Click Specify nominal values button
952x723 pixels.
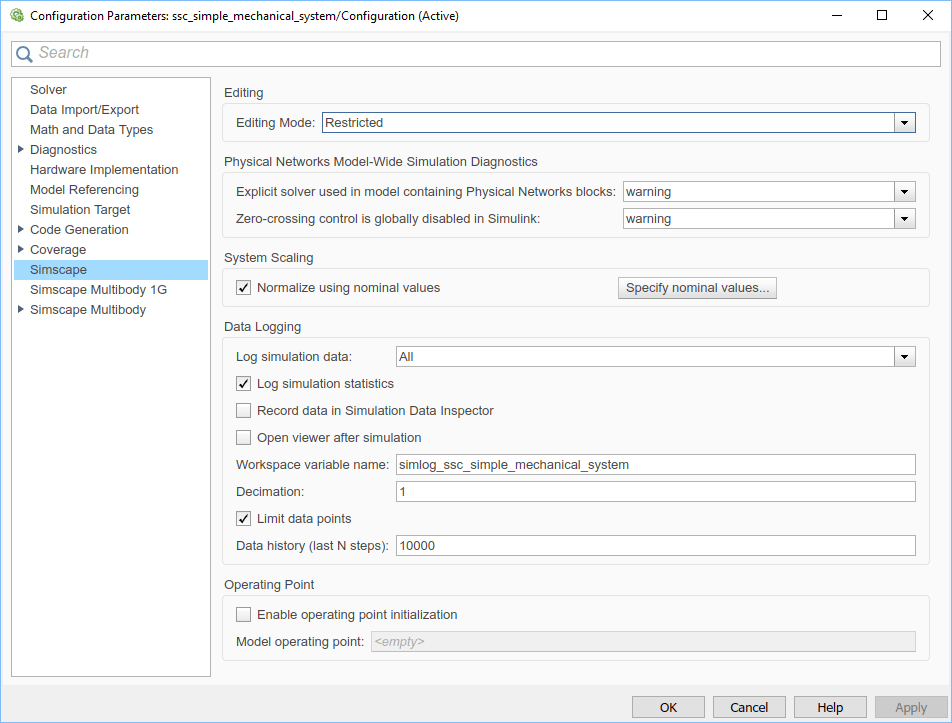point(697,288)
